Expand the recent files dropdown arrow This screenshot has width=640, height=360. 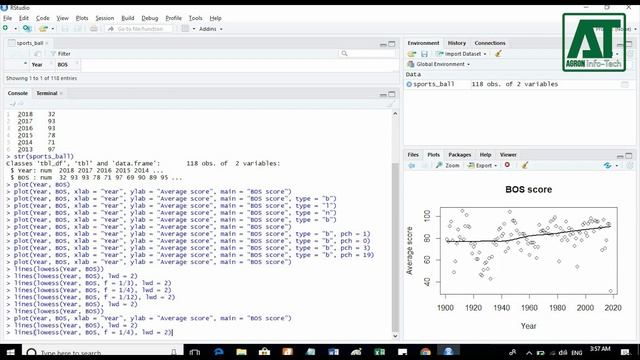coord(53,29)
